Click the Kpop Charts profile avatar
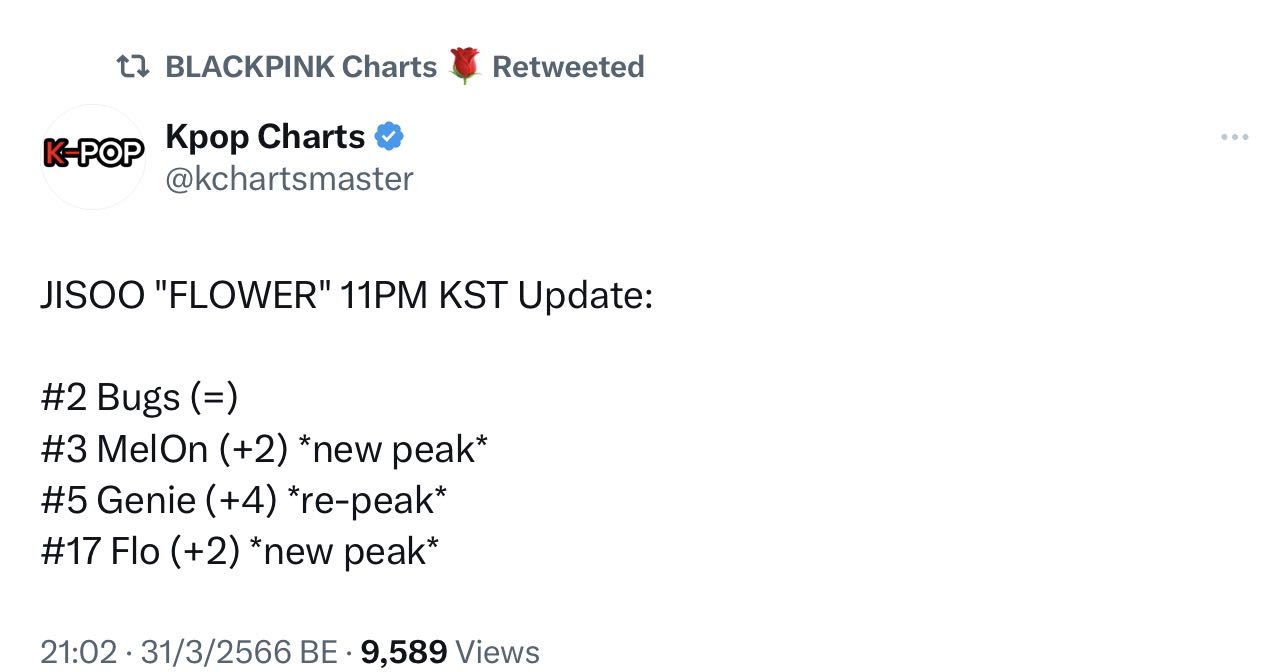Image resolution: width=1266 pixels, height=672 pixels. tap(93, 157)
